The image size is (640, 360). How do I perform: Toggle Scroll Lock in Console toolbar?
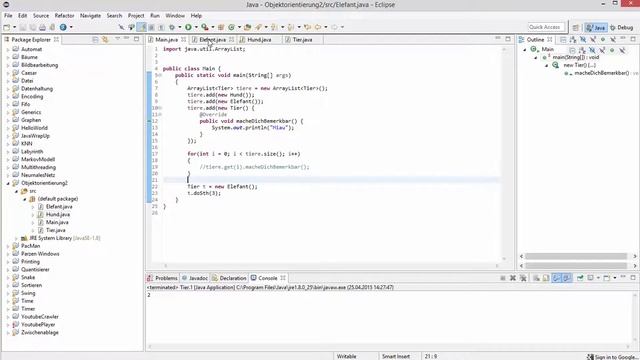[x=546, y=278]
